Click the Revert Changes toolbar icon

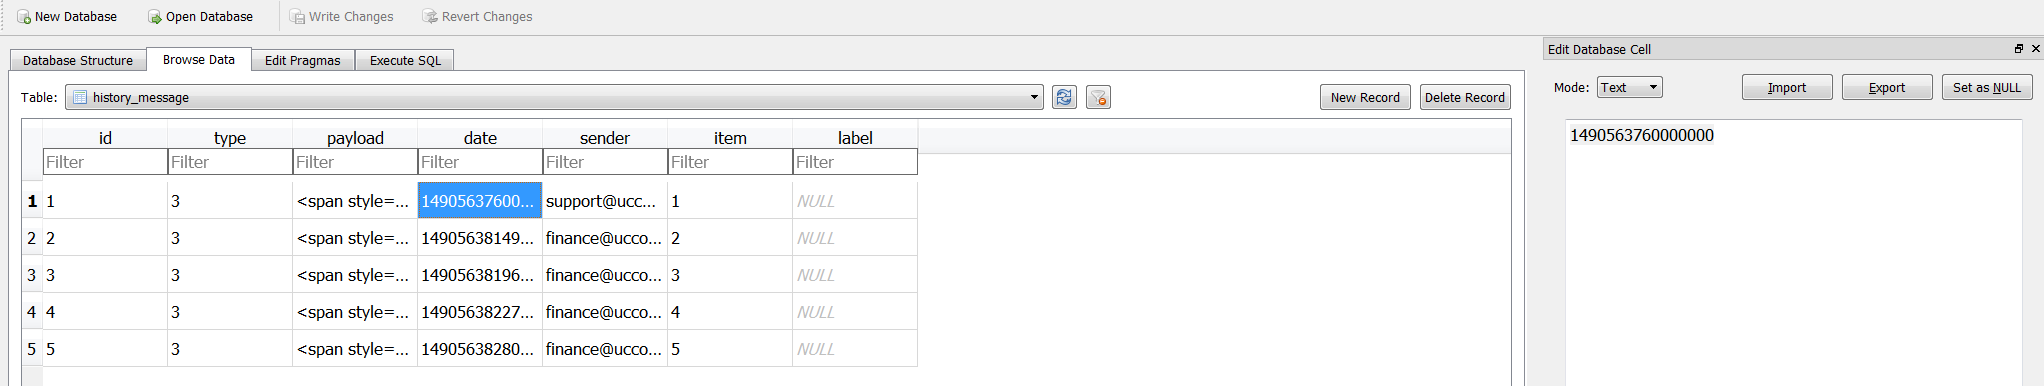pyautogui.click(x=430, y=17)
